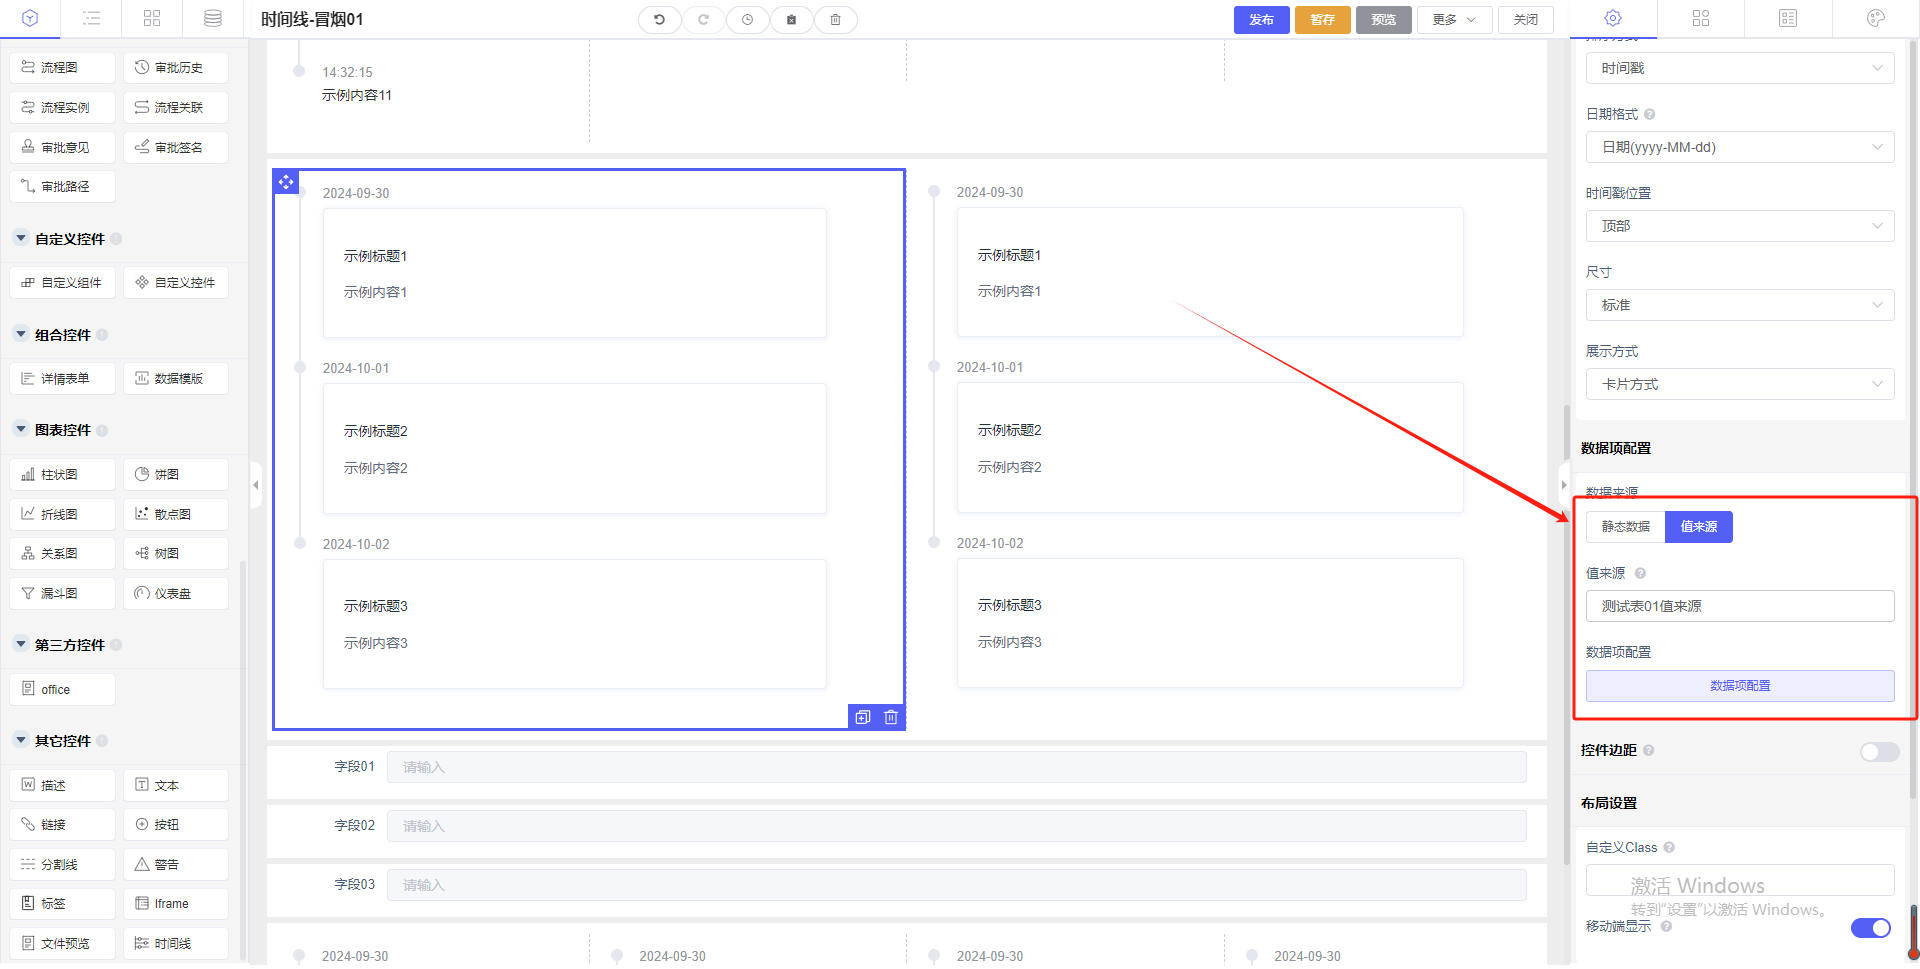Viewport: 1920px width, 969px height.
Task: Turn off the 移动端显示 switch
Action: pos(1870,928)
